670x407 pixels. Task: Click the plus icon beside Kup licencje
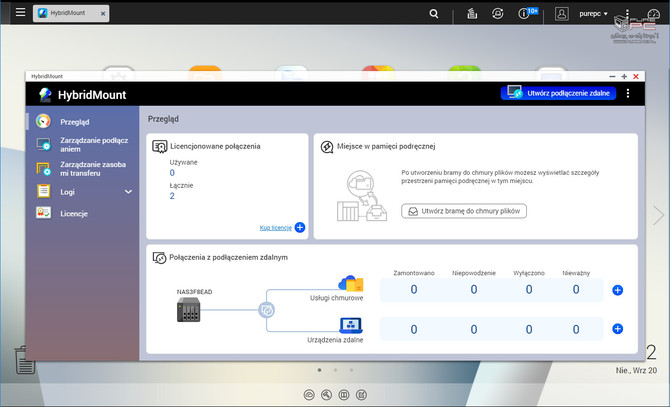pos(300,227)
